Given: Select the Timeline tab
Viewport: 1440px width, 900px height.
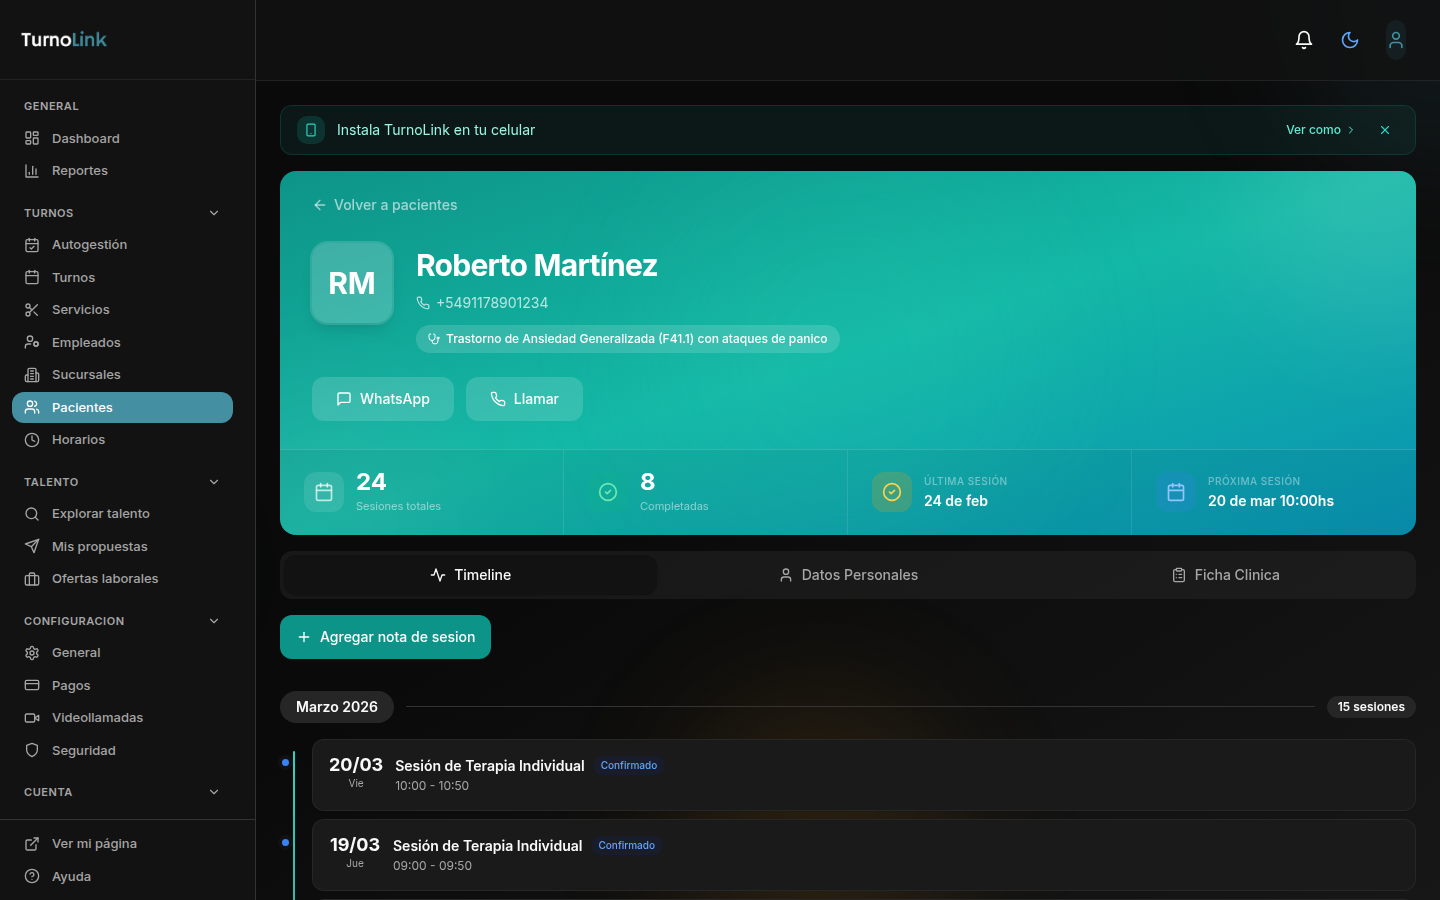Looking at the screenshot, I should 470,575.
